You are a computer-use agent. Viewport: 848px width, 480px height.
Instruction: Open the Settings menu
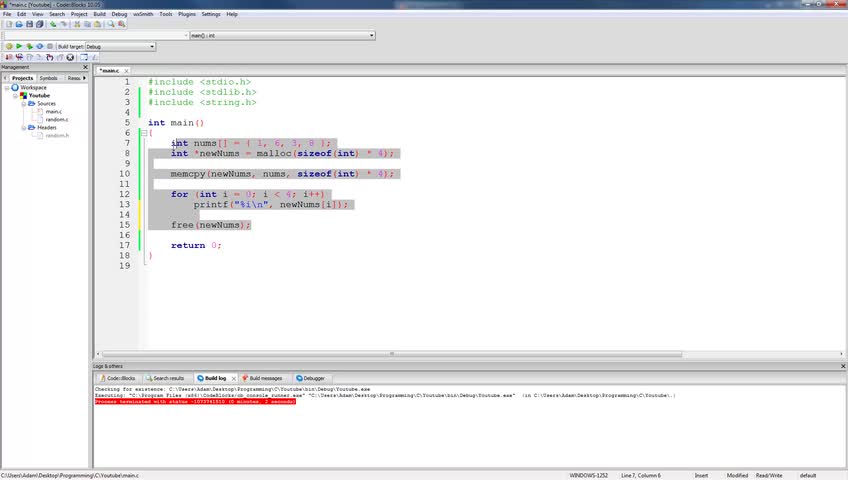tap(211, 14)
